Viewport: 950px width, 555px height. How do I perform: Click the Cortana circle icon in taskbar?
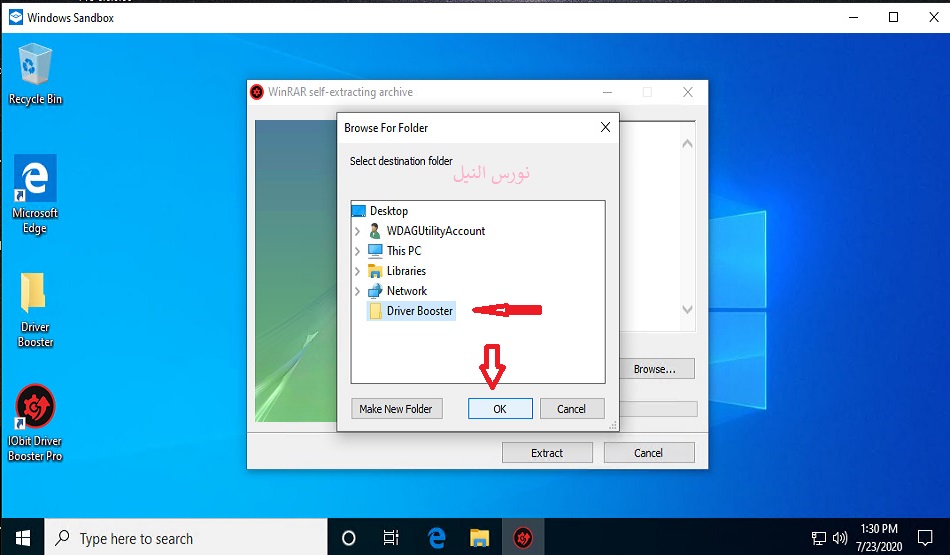coord(348,538)
